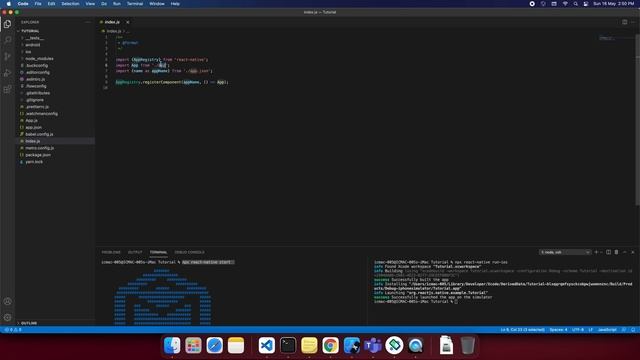Launch Google Chrome from the Dock

pyautogui.click(x=330, y=346)
